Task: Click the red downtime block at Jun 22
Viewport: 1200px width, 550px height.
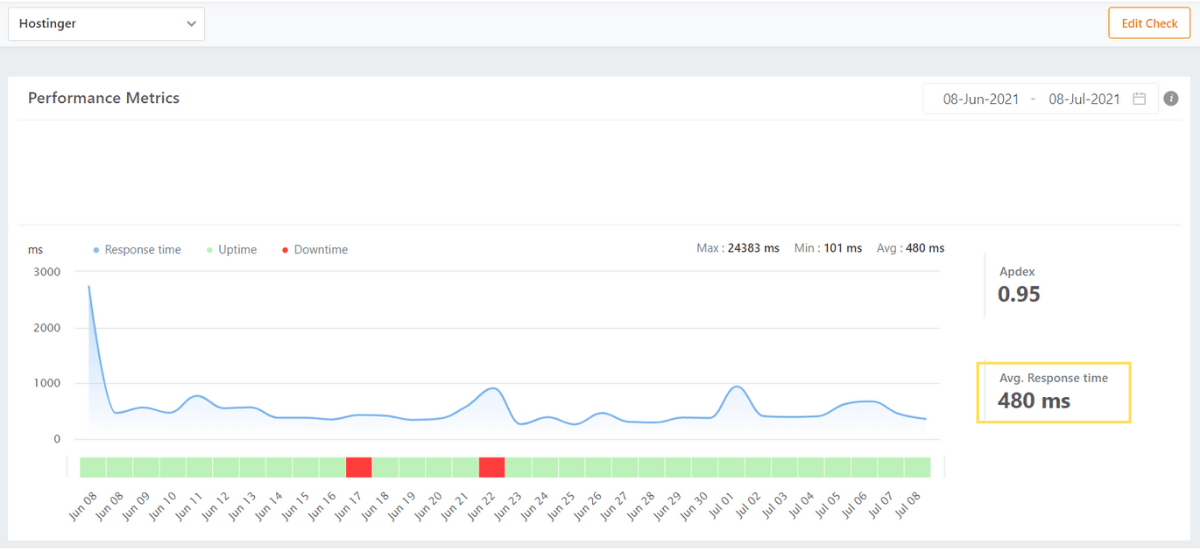Action: click(x=492, y=467)
